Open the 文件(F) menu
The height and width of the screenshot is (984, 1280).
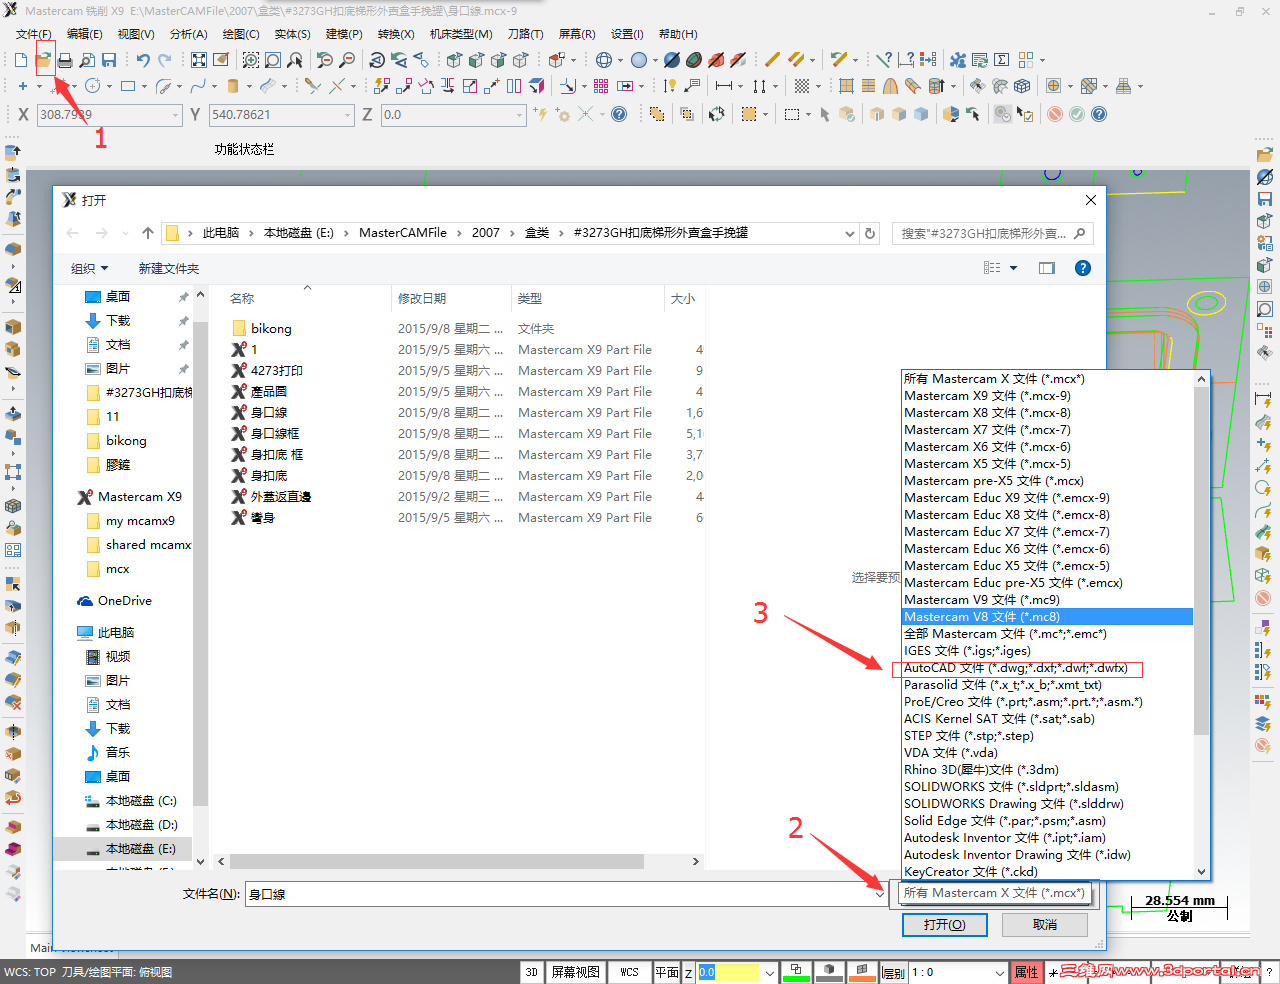point(34,34)
